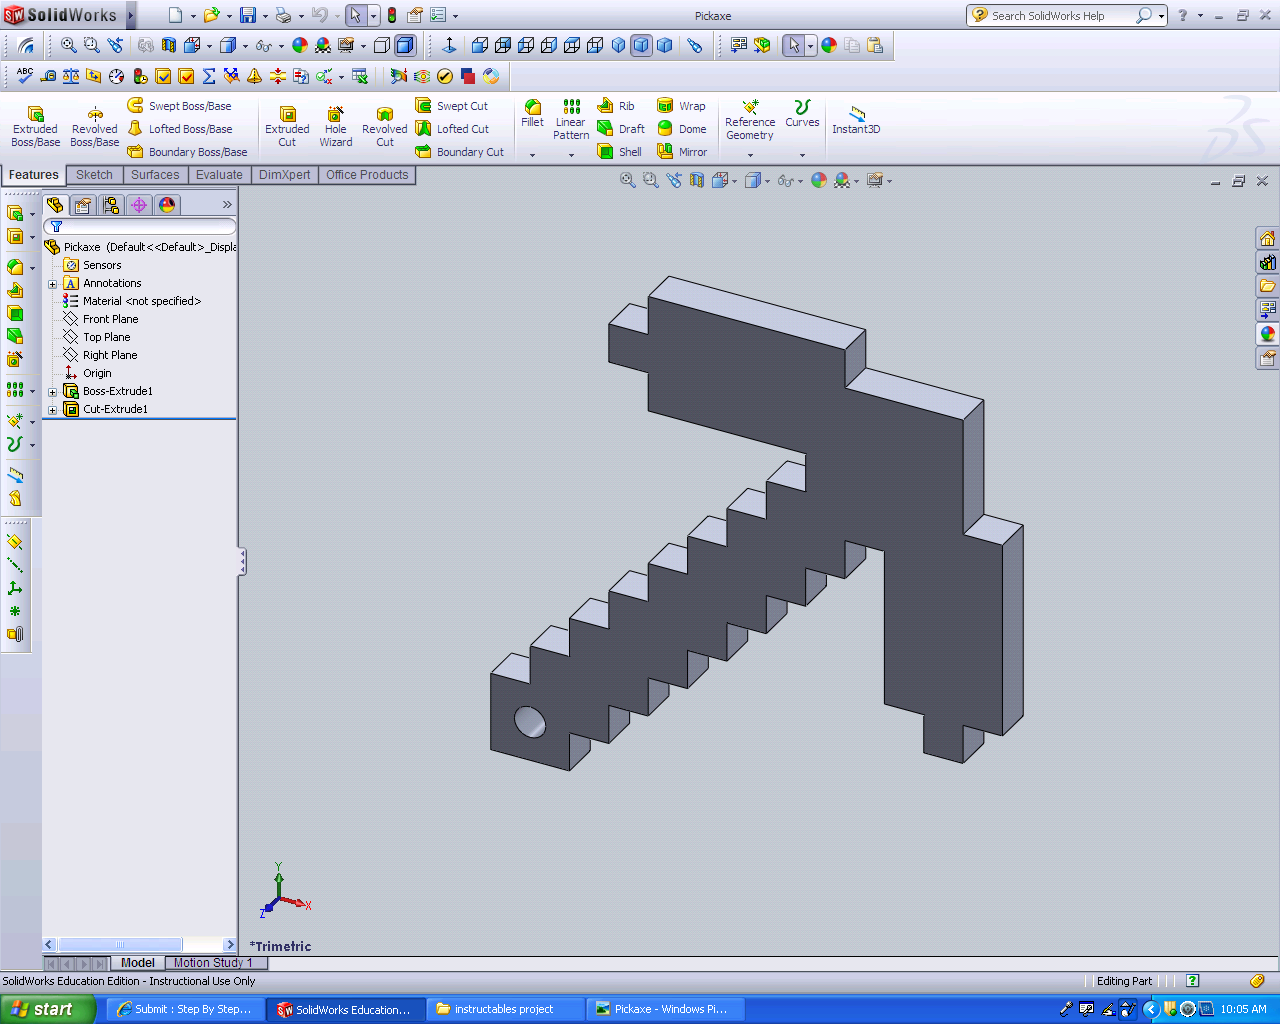Switch to the Sketch tab
The image size is (1280, 1024).
click(x=94, y=175)
